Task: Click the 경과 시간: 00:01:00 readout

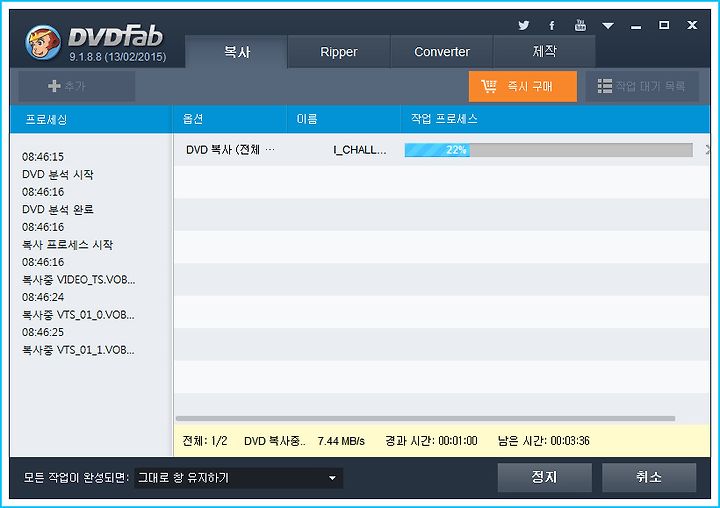Action: point(431,441)
